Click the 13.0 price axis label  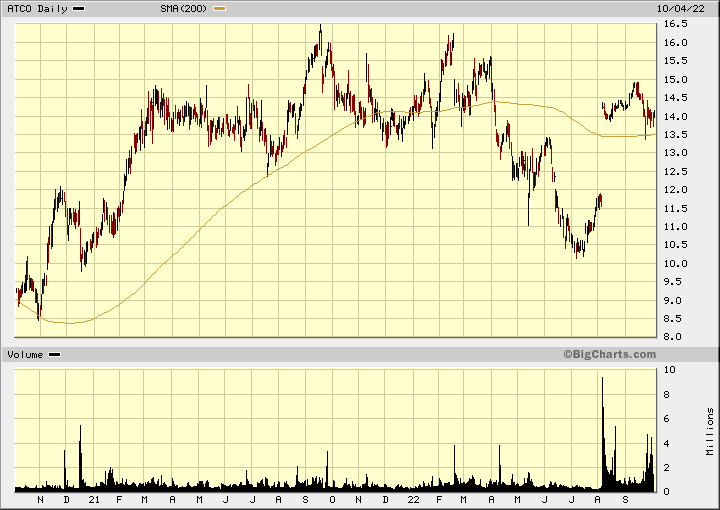(x=676, y=153)
